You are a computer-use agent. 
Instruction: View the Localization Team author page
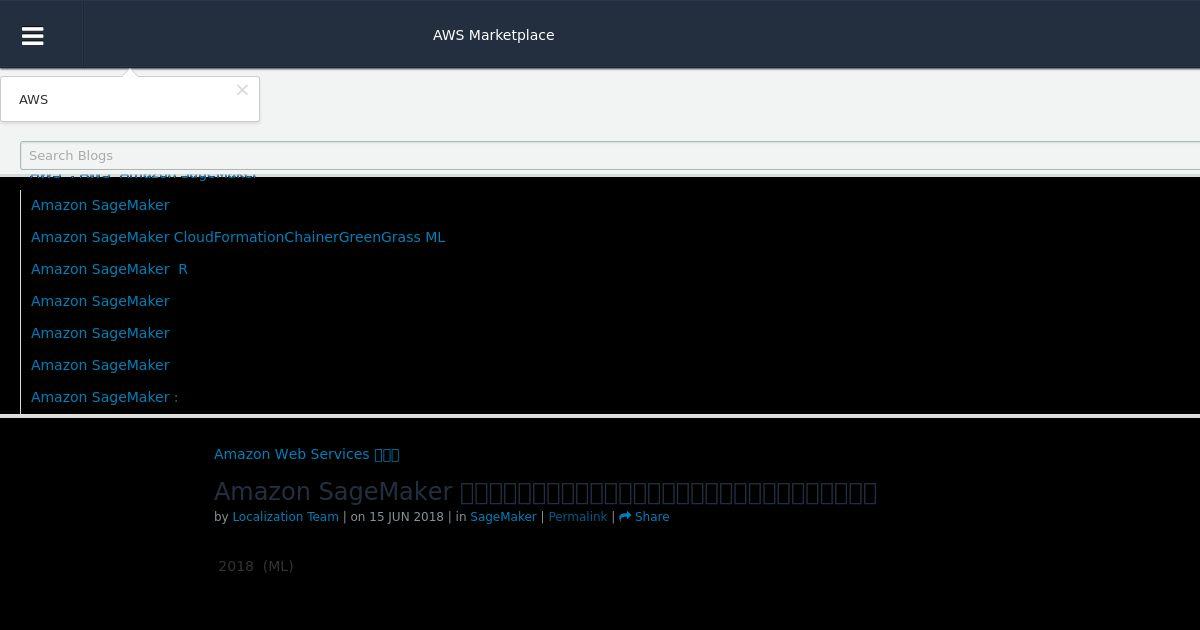point(285,517)
